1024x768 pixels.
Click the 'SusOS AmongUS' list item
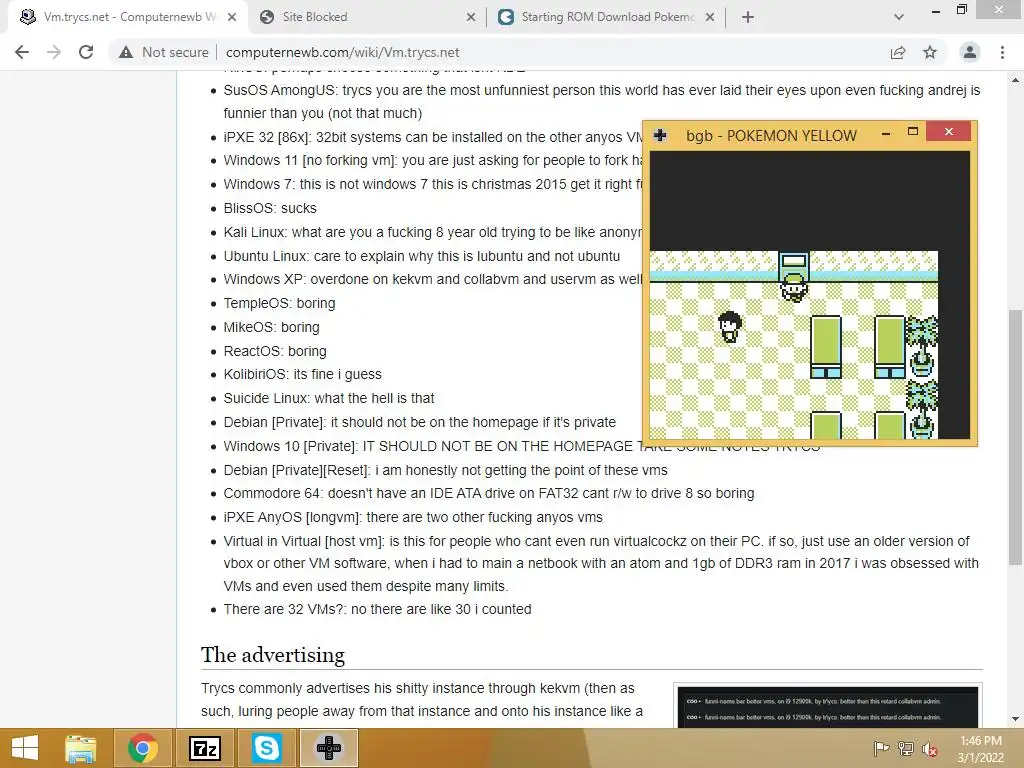pos(601,101)
